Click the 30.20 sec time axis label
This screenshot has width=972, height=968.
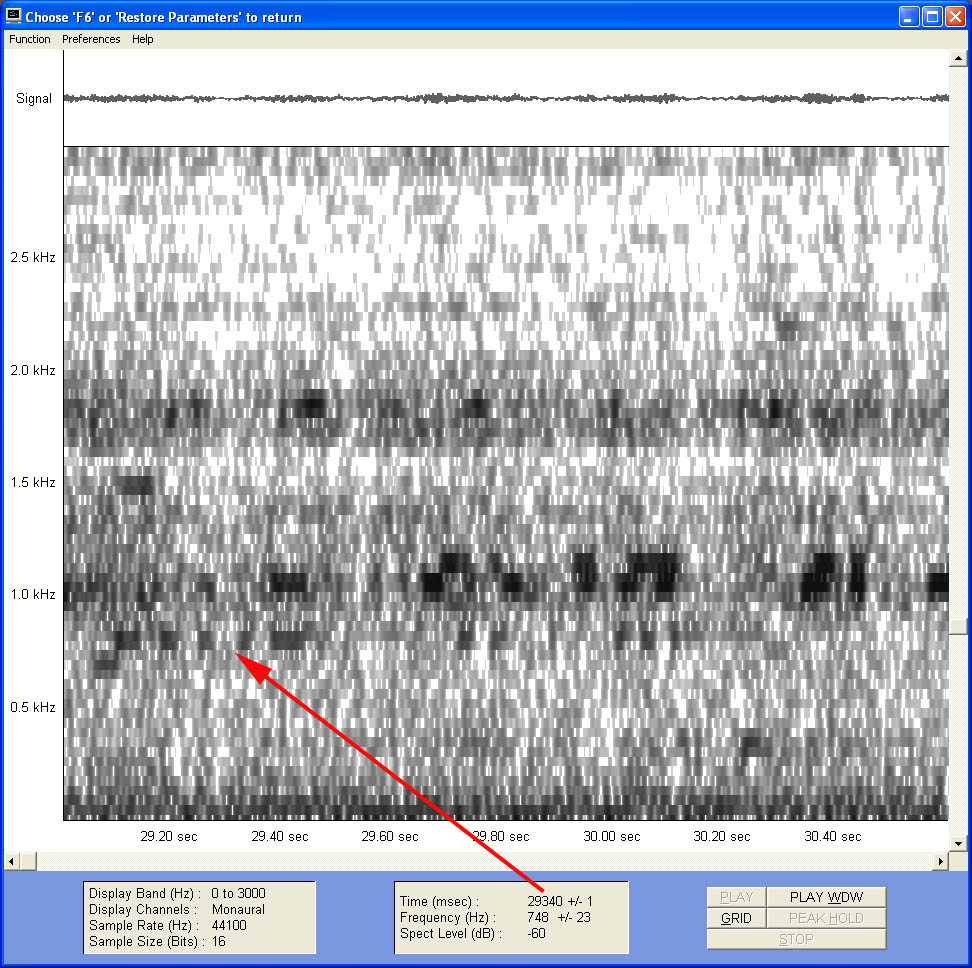coord(722,836)
